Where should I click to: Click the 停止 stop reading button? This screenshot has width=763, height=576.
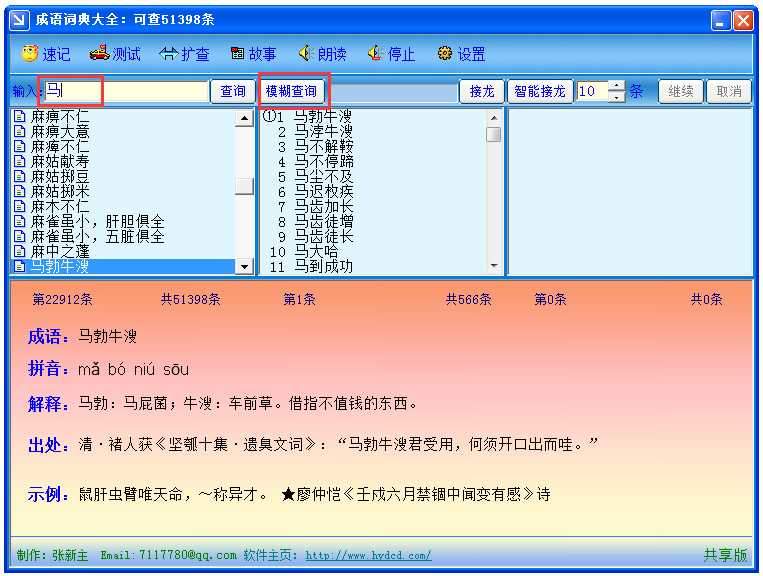point(392,54)
